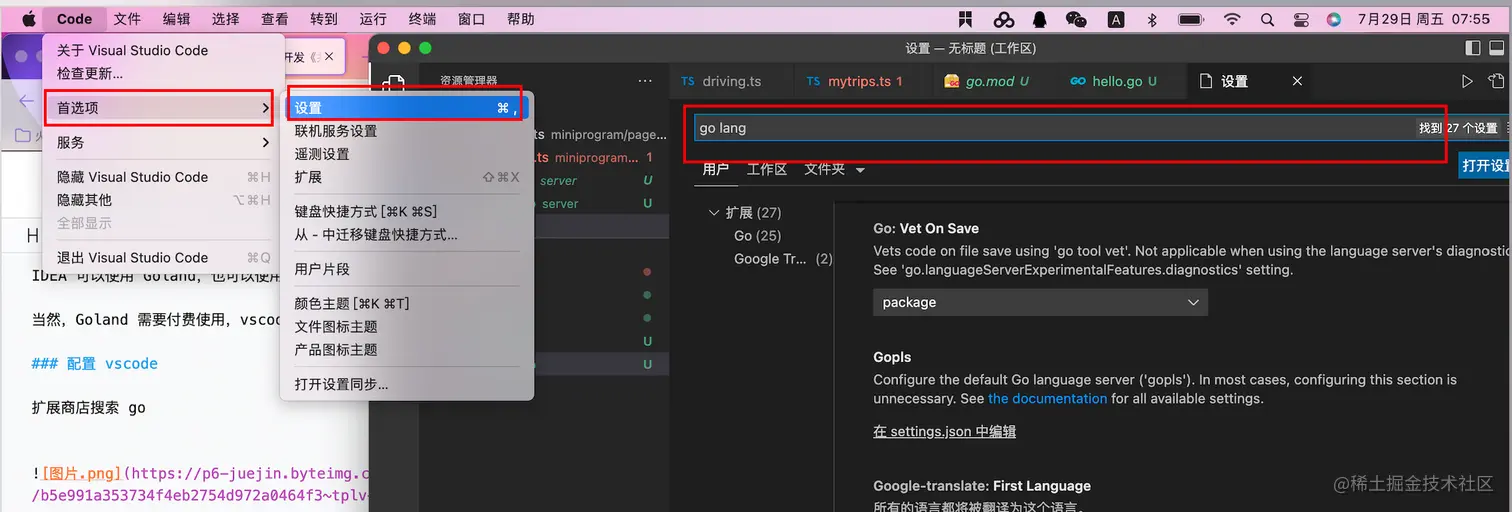Click the Siri icon

click(1333, 19)
